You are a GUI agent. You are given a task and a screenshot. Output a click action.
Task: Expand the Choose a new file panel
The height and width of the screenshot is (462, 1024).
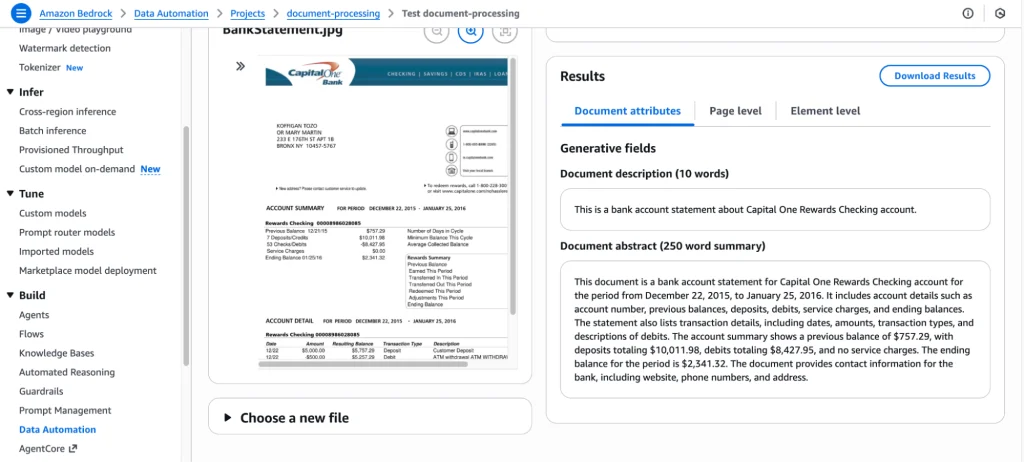click(370, 418)
